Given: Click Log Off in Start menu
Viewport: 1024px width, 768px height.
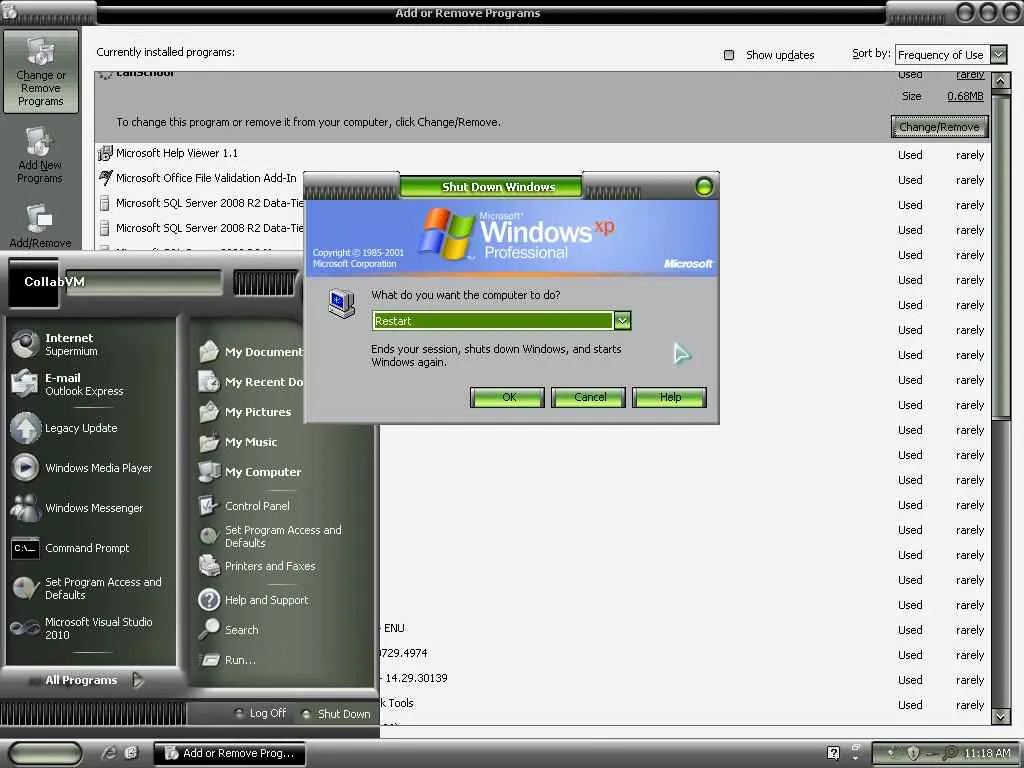Looking at the screenshot, I should pos(261,713).
